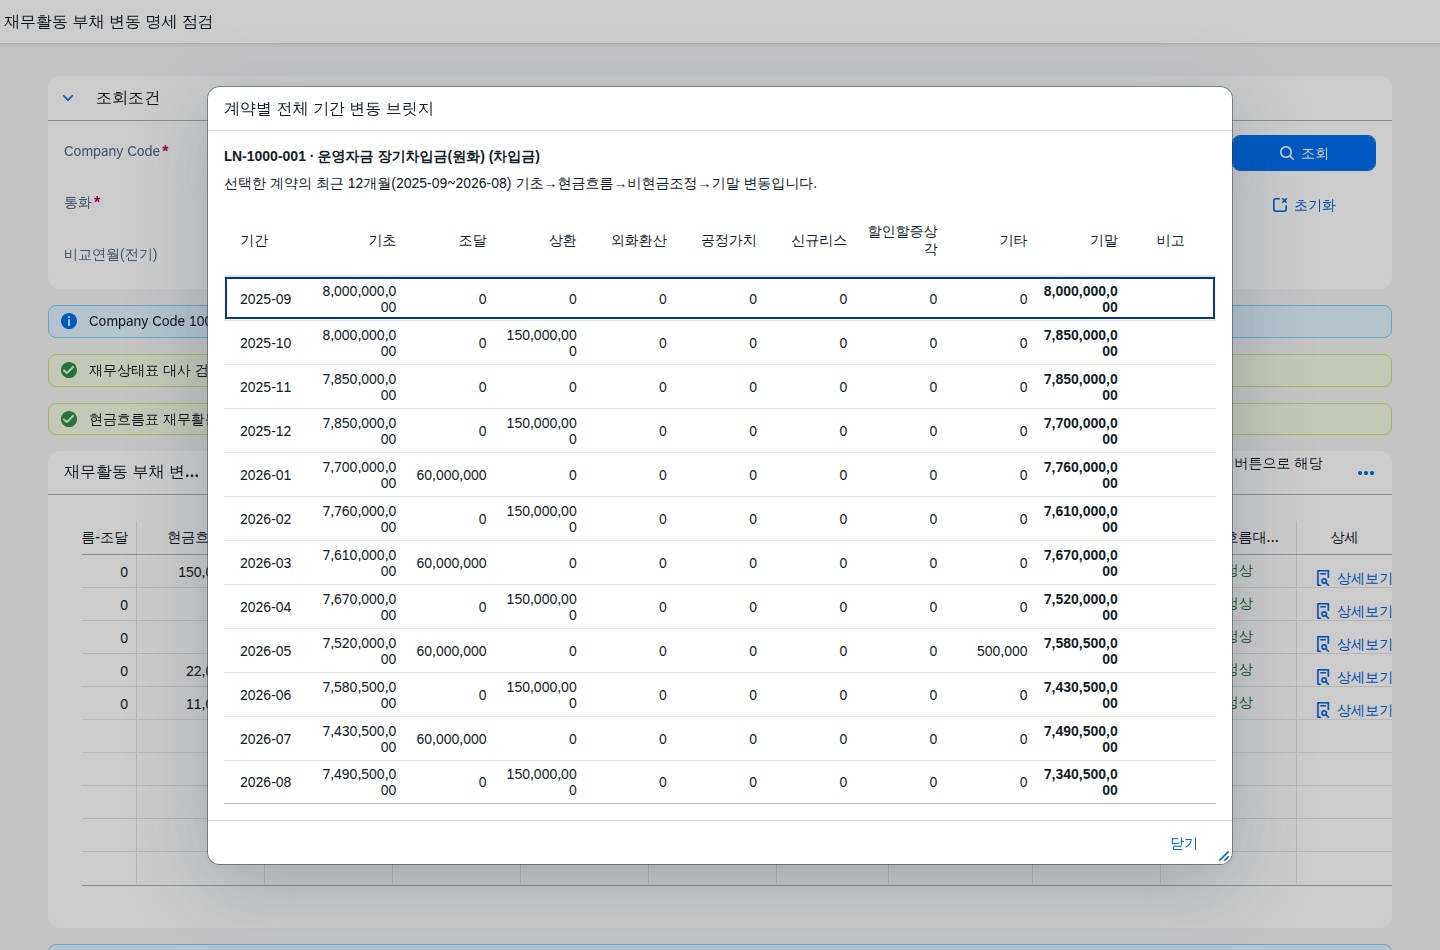The image size is (1440, 950).
Task: Select the 2026-08 period row
Action: coord(720,782)
